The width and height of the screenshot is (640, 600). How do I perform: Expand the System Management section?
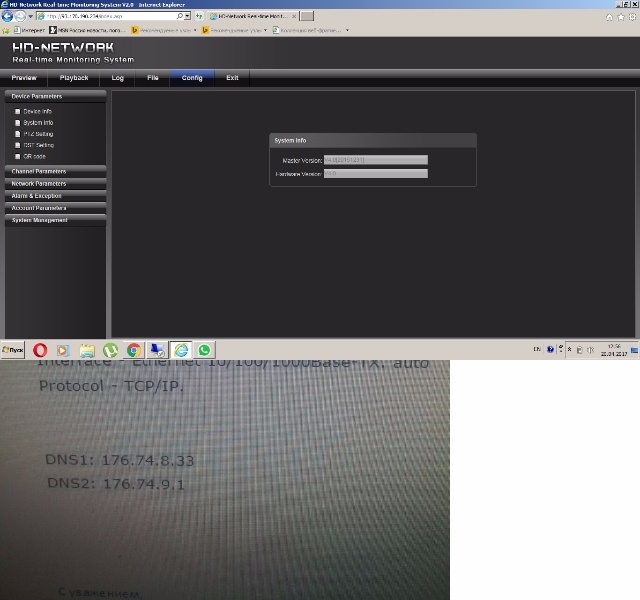[56, 220]
